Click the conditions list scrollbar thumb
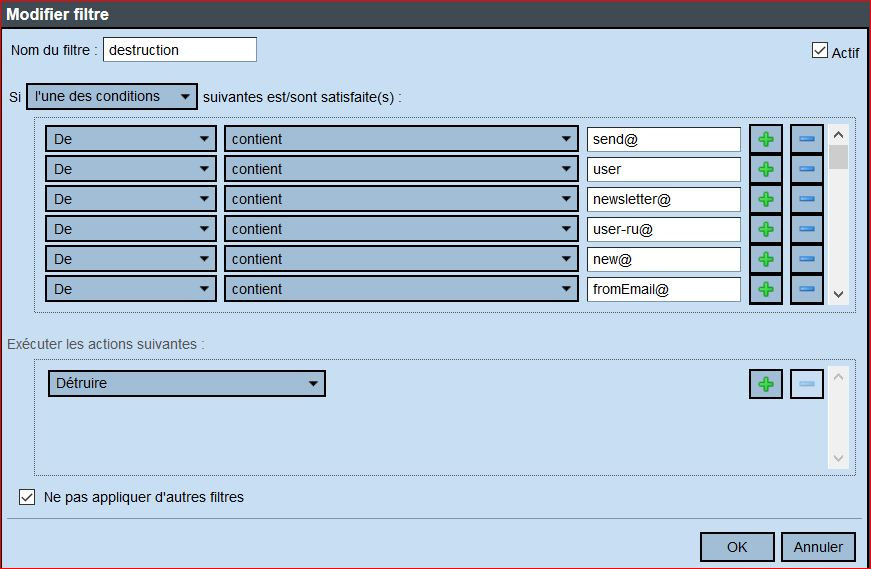The height and width of the screenshot is (569, 871). pos(838,157)
